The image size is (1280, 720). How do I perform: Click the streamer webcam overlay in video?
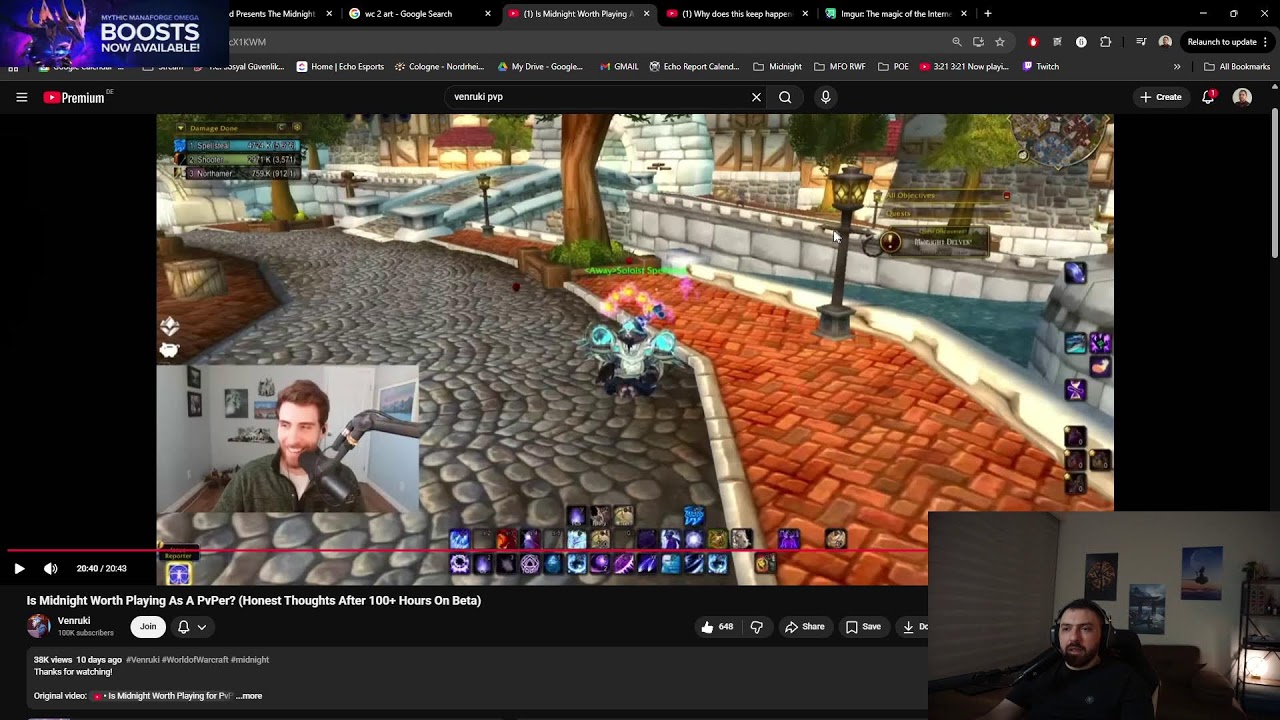[288, 438]
